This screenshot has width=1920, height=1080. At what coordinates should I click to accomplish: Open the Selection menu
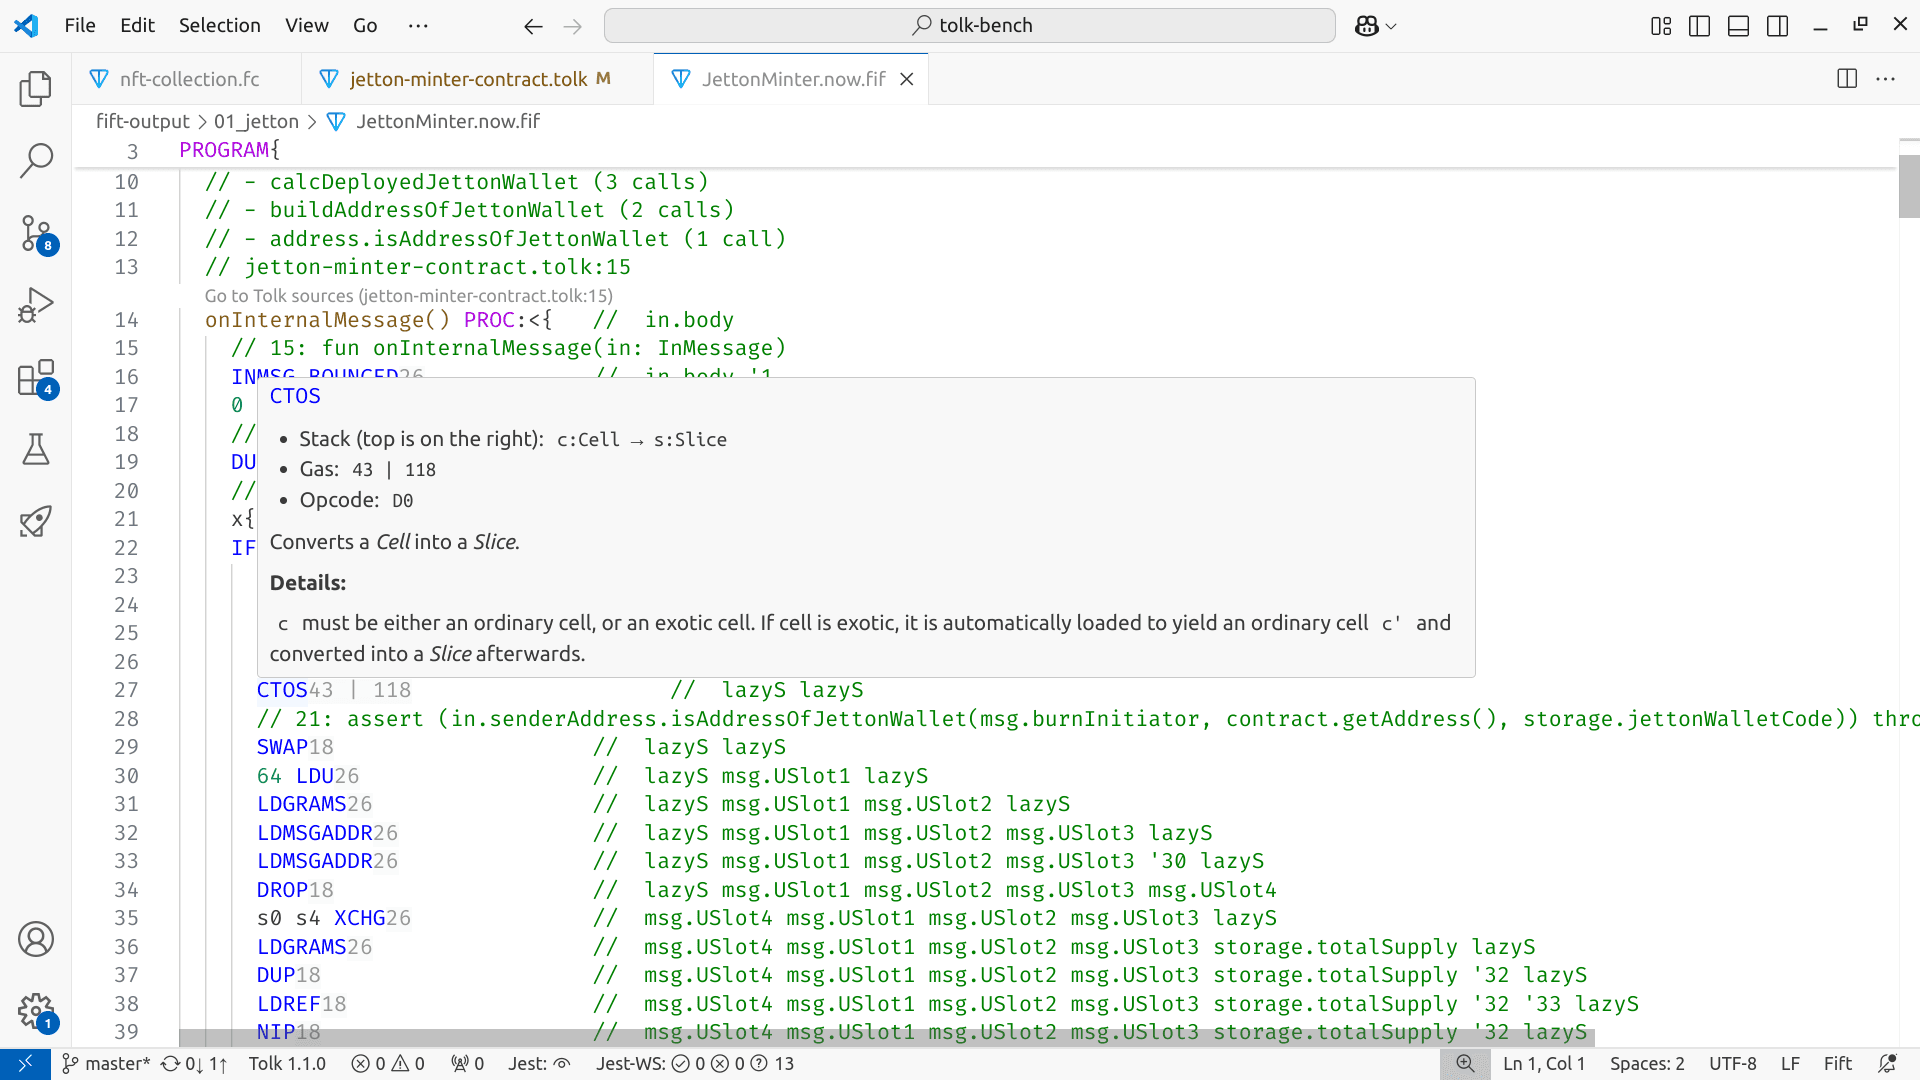(x=219, y=25)
